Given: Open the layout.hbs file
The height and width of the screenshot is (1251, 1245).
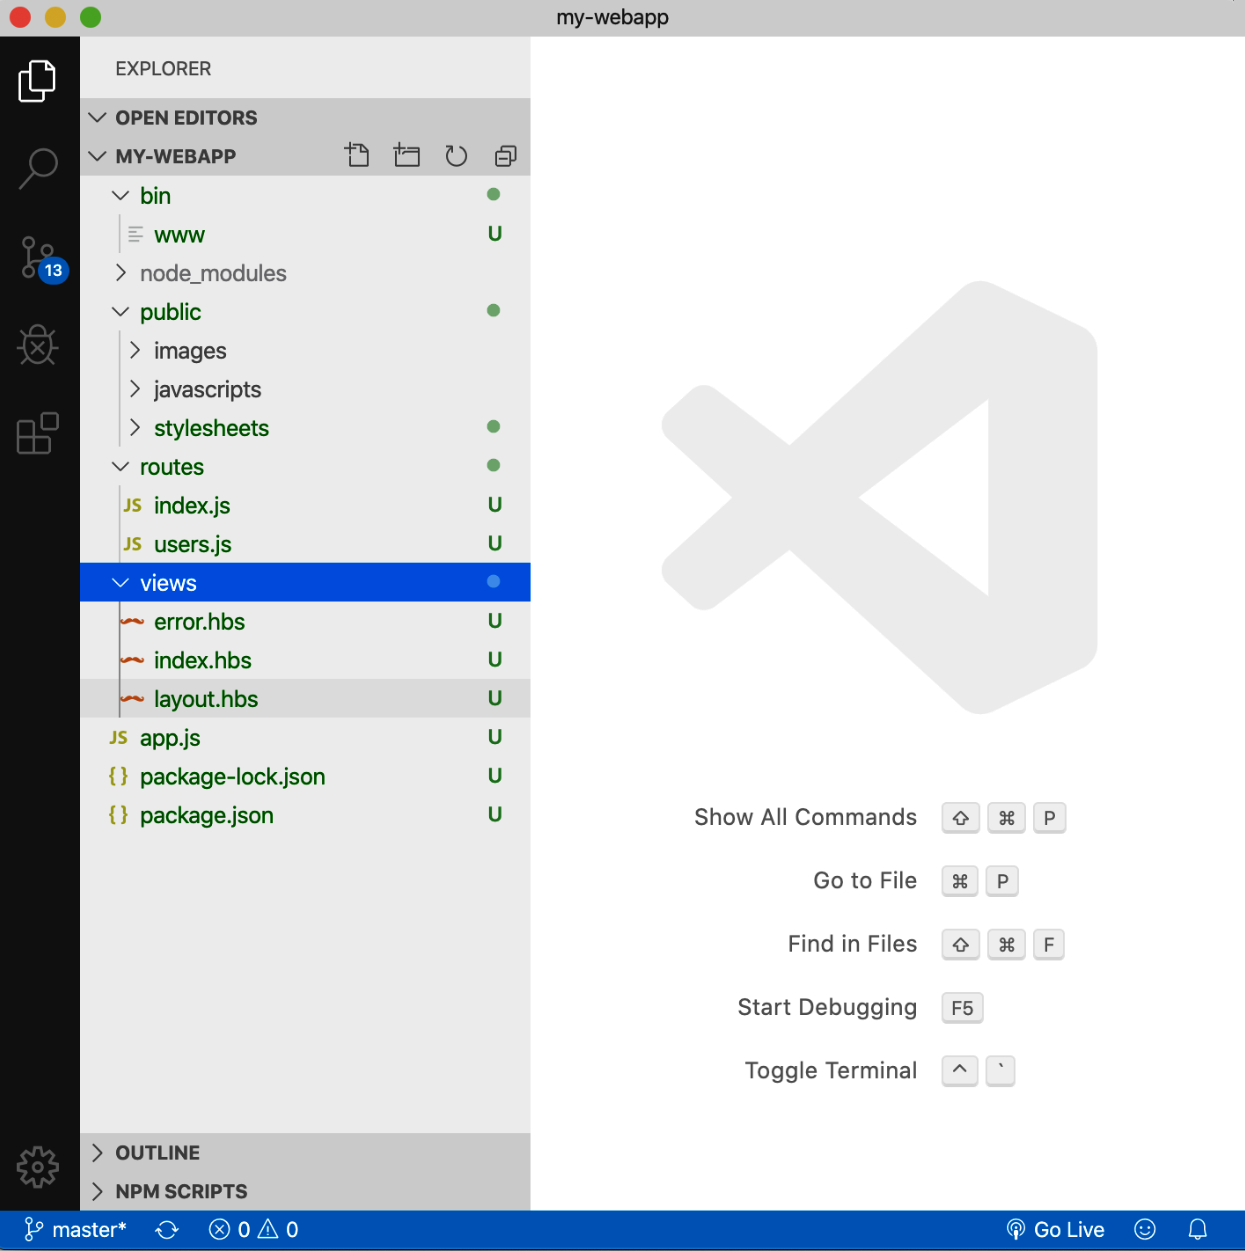Looking at the screenshot, I should click(206, 700).
